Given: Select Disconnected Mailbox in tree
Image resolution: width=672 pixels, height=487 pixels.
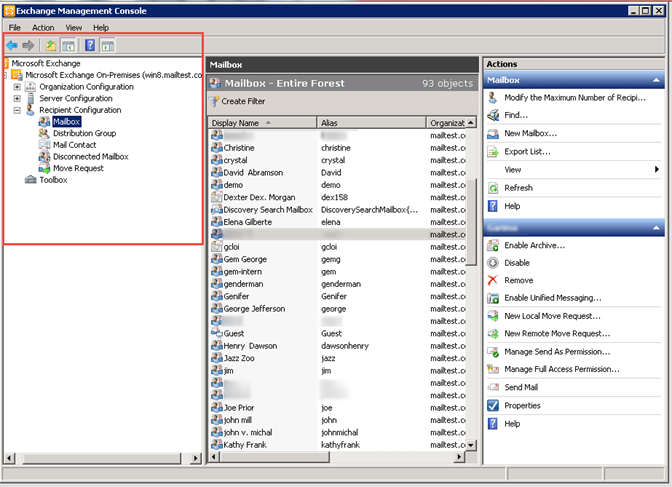Looking at the screenshot, I should click(91, 156).
